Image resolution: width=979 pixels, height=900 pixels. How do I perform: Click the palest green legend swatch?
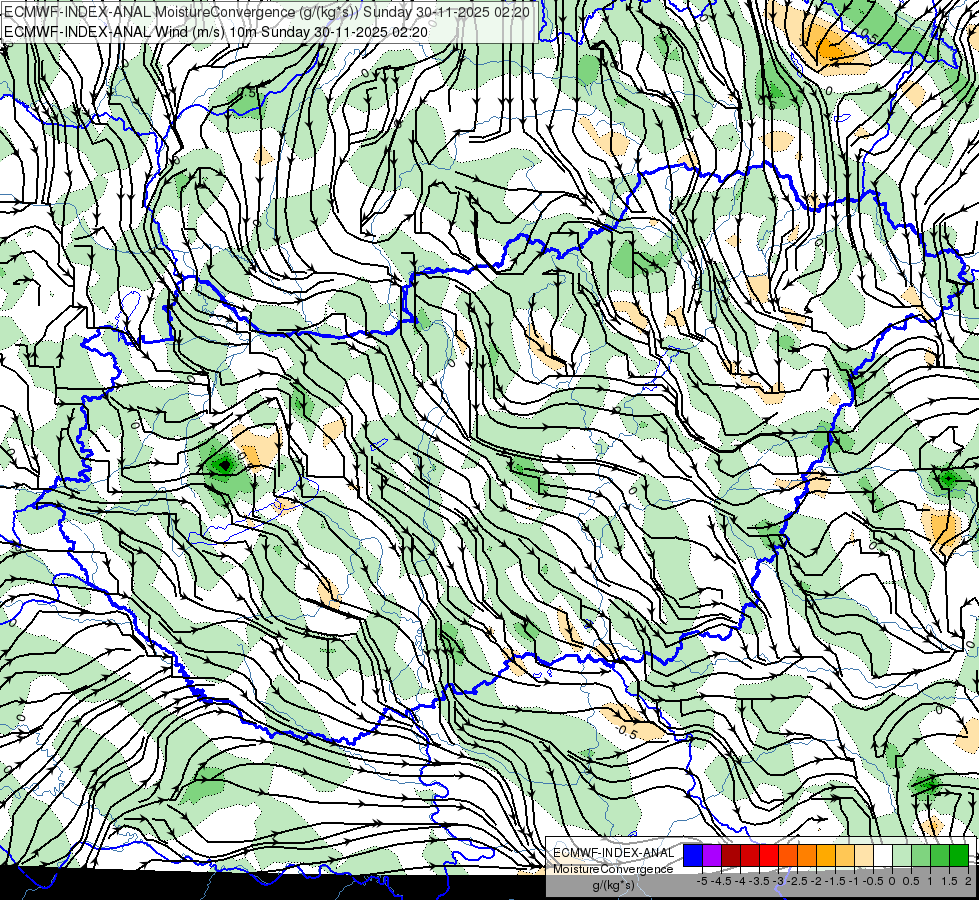click(x=902, y=855)
